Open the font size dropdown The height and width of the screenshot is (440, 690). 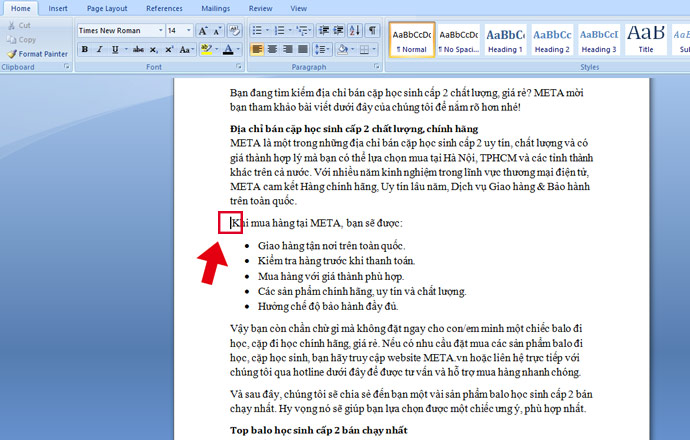click(x=189, y=31)
